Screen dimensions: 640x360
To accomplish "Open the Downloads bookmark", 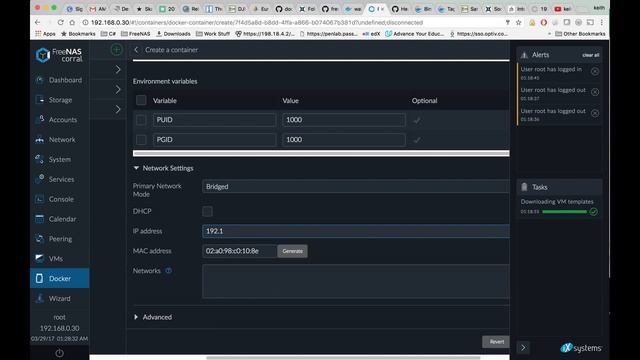I will (x=173, y=34).
